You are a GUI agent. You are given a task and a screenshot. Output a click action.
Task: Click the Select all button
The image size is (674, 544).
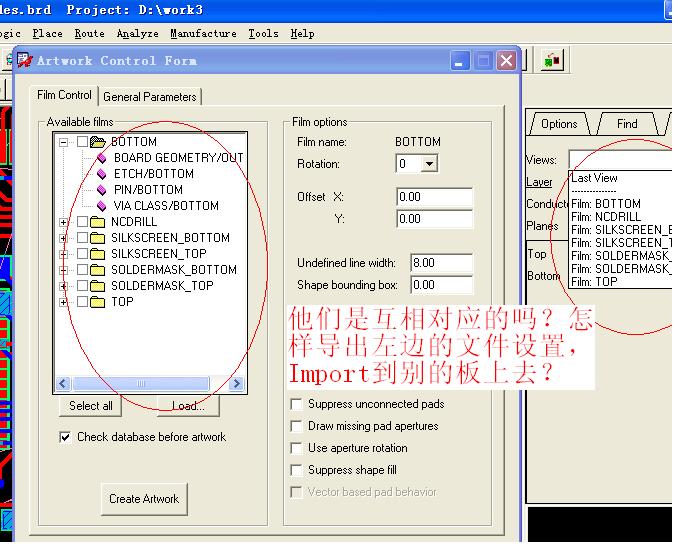(91, 406)
